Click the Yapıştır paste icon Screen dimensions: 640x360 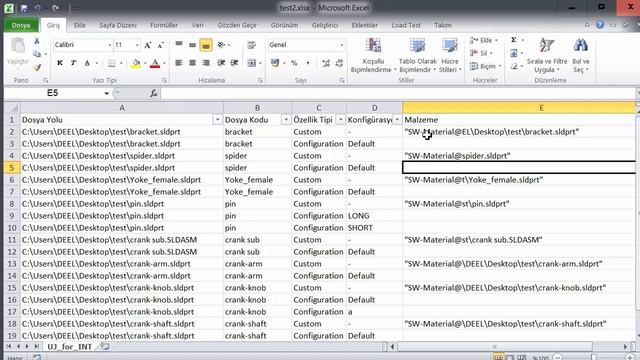tap(18, 46)
